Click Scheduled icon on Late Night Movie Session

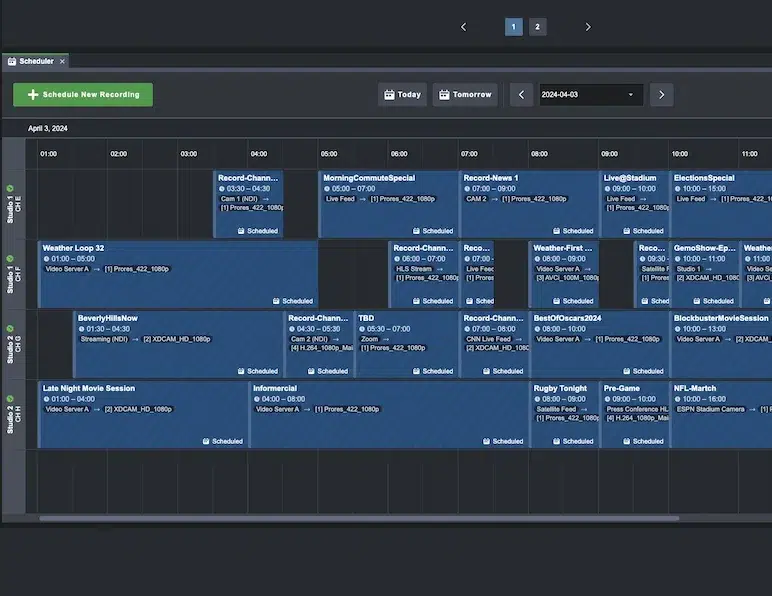point(206,441)
